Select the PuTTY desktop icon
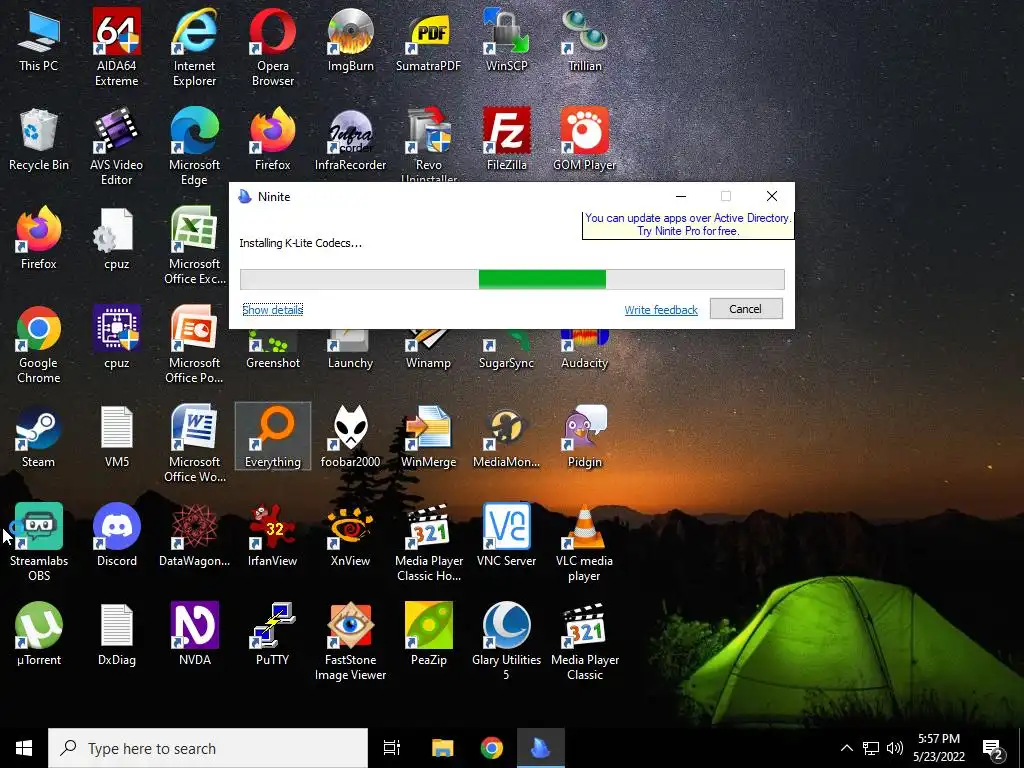This screenshot has height=768, width=1024. coord(273,635)
